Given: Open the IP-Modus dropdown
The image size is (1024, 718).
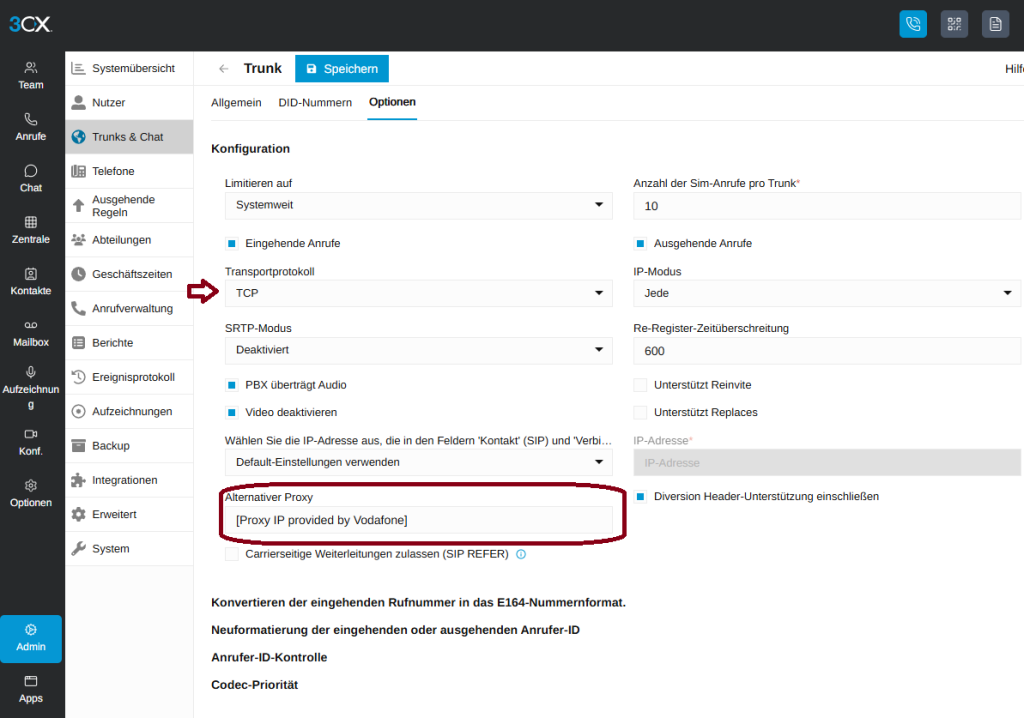Looking at the screenshot, I should click(x=827, y=293).
